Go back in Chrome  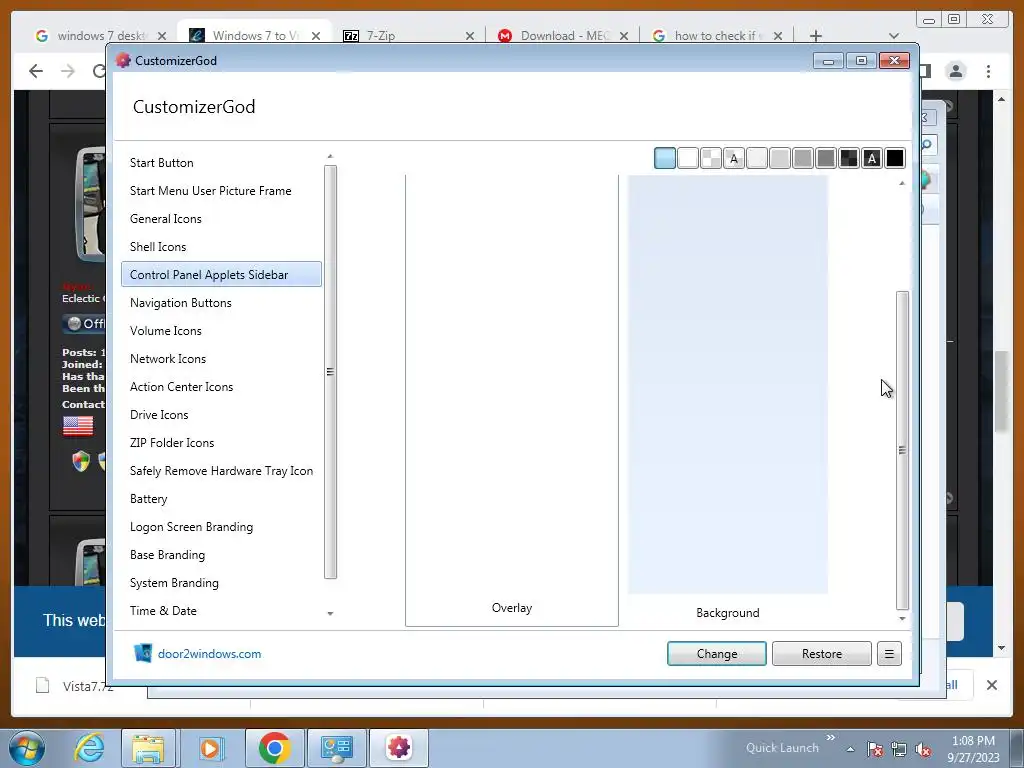pyautogui.click(x=36, y=71)
